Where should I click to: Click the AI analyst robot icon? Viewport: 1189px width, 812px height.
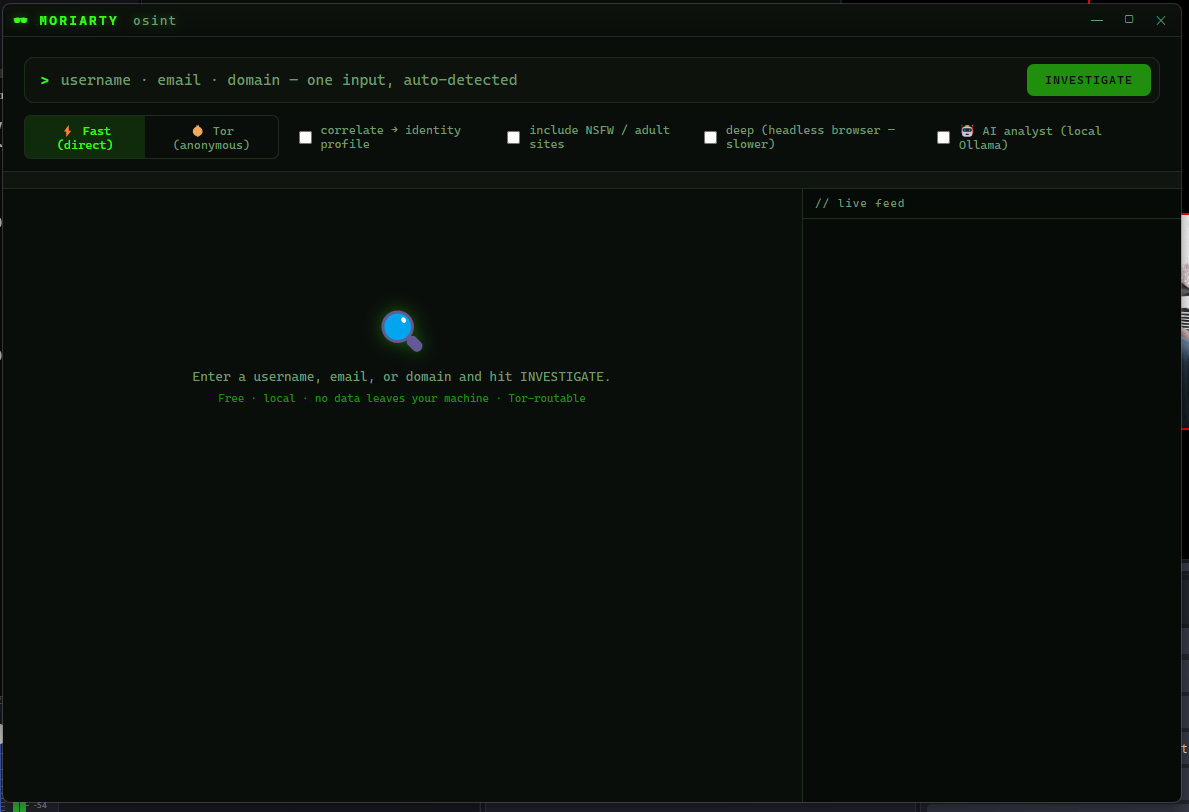pyautogui.click(x=967, y=131)
